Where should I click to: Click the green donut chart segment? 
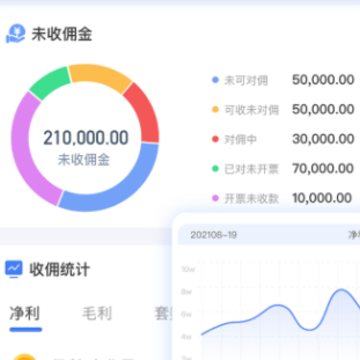tap(50, 83)
